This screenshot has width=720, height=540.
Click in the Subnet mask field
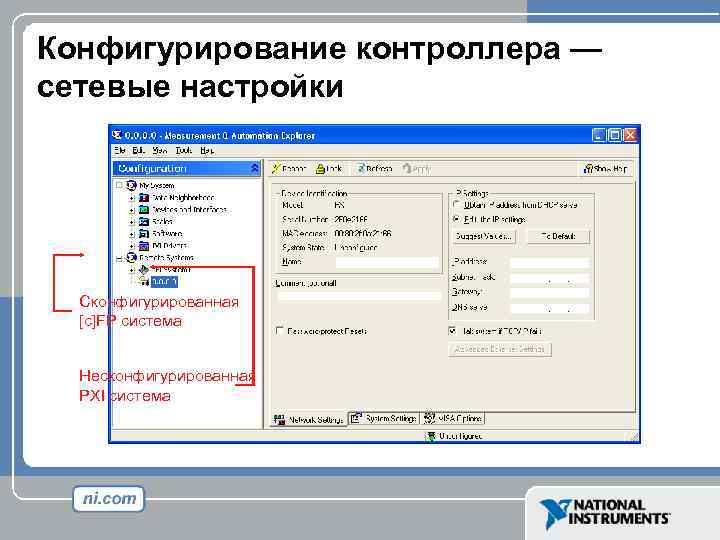[x=550, y=278]
